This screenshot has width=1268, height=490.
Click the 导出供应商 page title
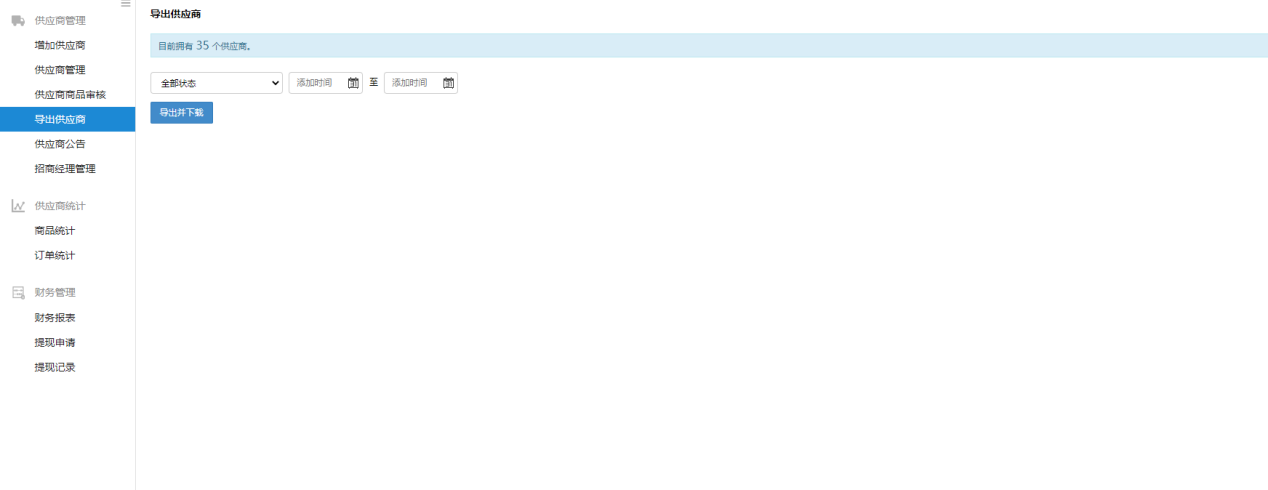coord(176,14)
